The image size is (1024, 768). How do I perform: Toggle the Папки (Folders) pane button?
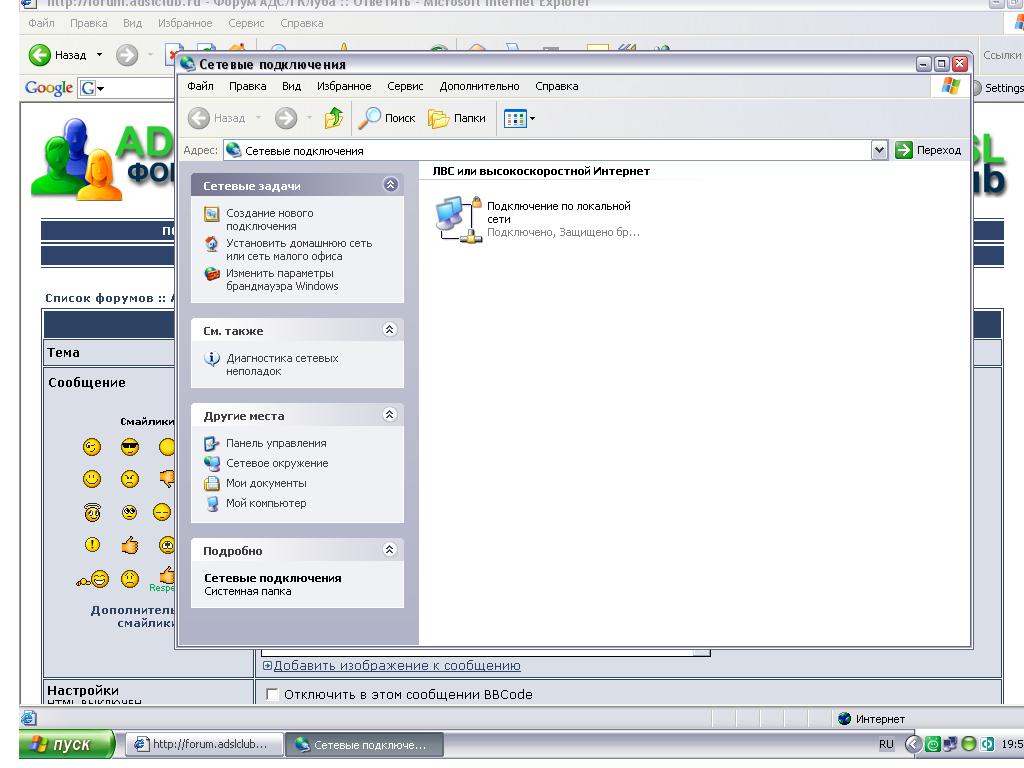pyautogui.click(x=457, y=118)
